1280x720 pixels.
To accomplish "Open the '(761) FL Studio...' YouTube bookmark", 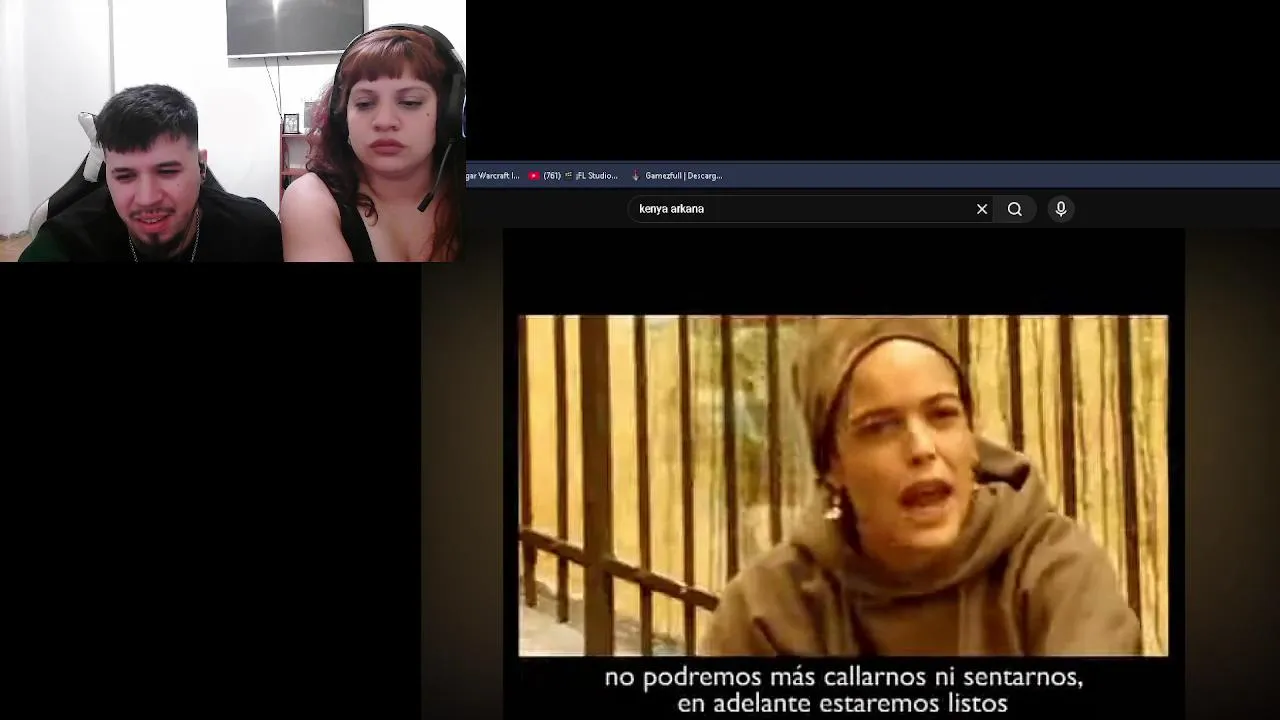I will tap(573, 176).
